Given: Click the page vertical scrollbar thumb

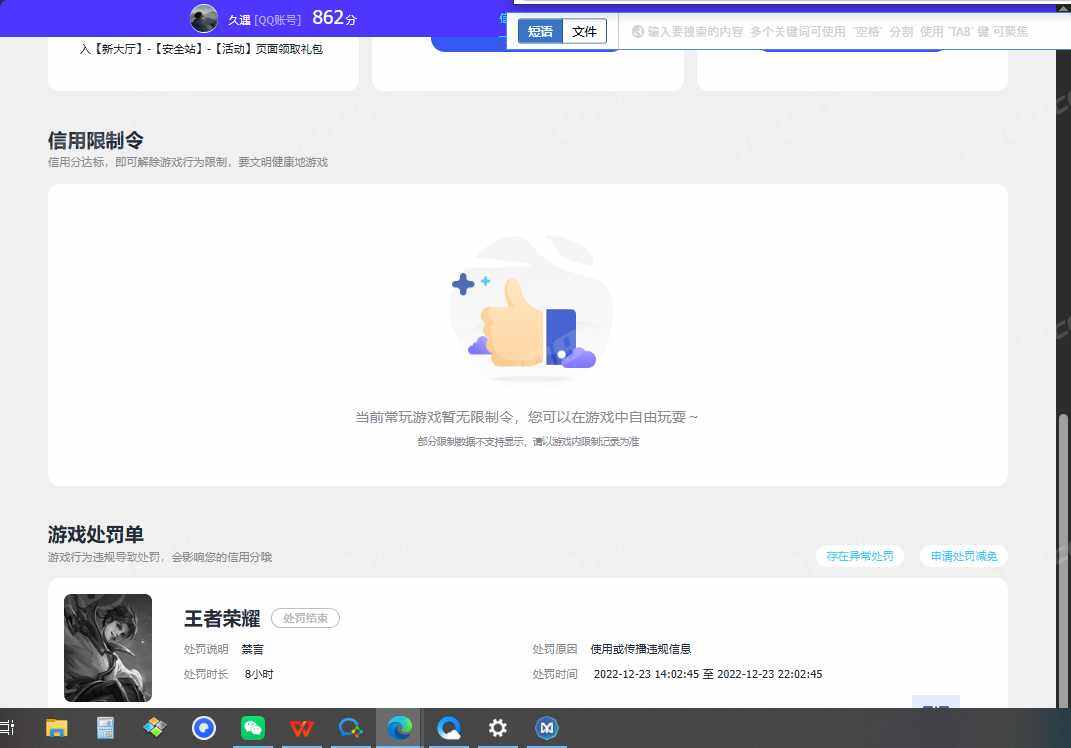Looking at the screenshot, I should [1063, 560].
